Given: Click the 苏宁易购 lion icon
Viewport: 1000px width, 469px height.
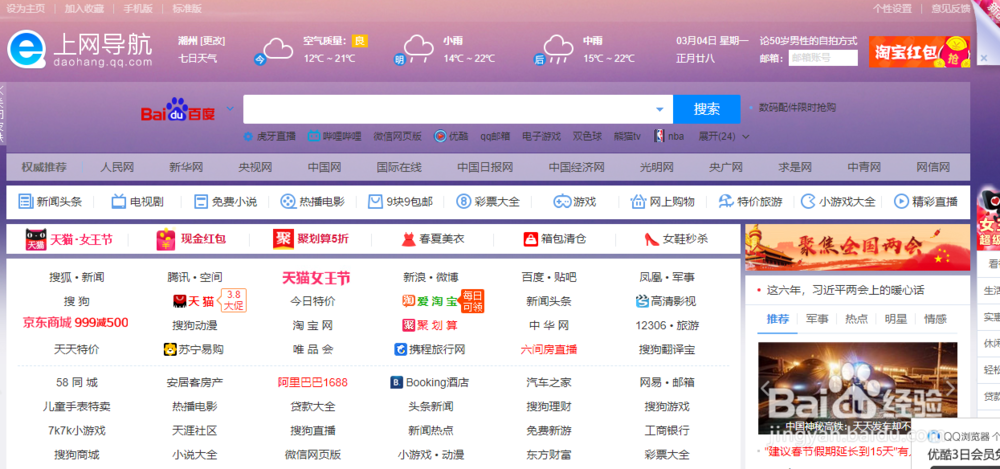Looking at the screenshot, I should coord(170,349).
